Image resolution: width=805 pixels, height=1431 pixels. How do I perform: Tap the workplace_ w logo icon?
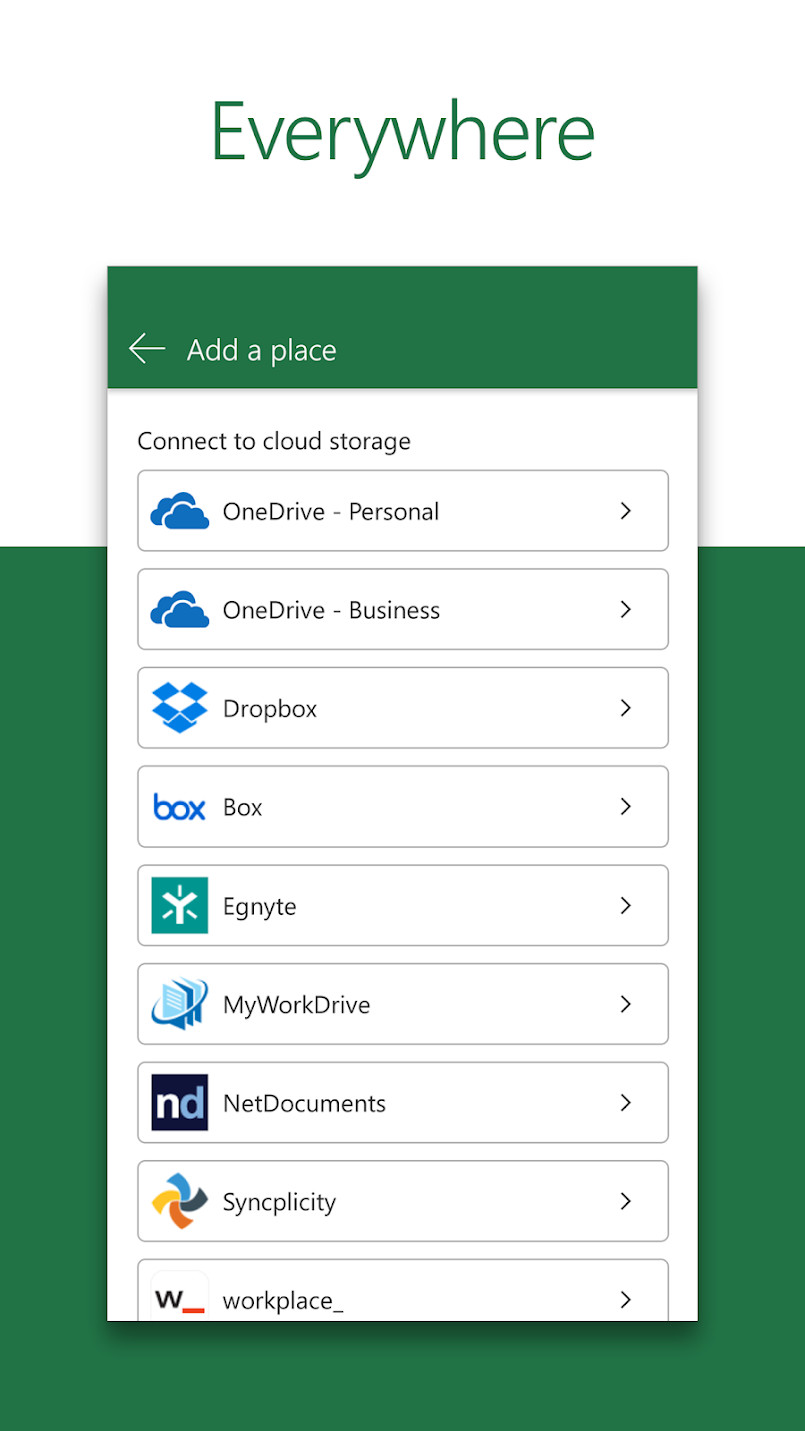(x=180, y=1296)
